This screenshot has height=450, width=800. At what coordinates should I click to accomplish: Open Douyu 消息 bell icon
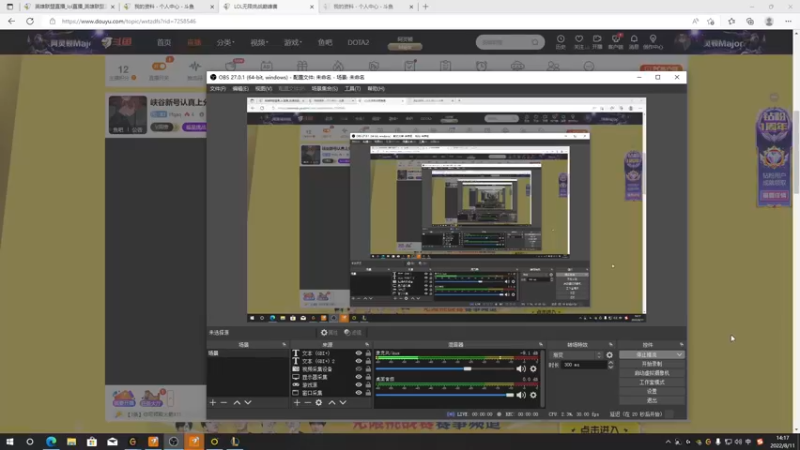(634, 42)
